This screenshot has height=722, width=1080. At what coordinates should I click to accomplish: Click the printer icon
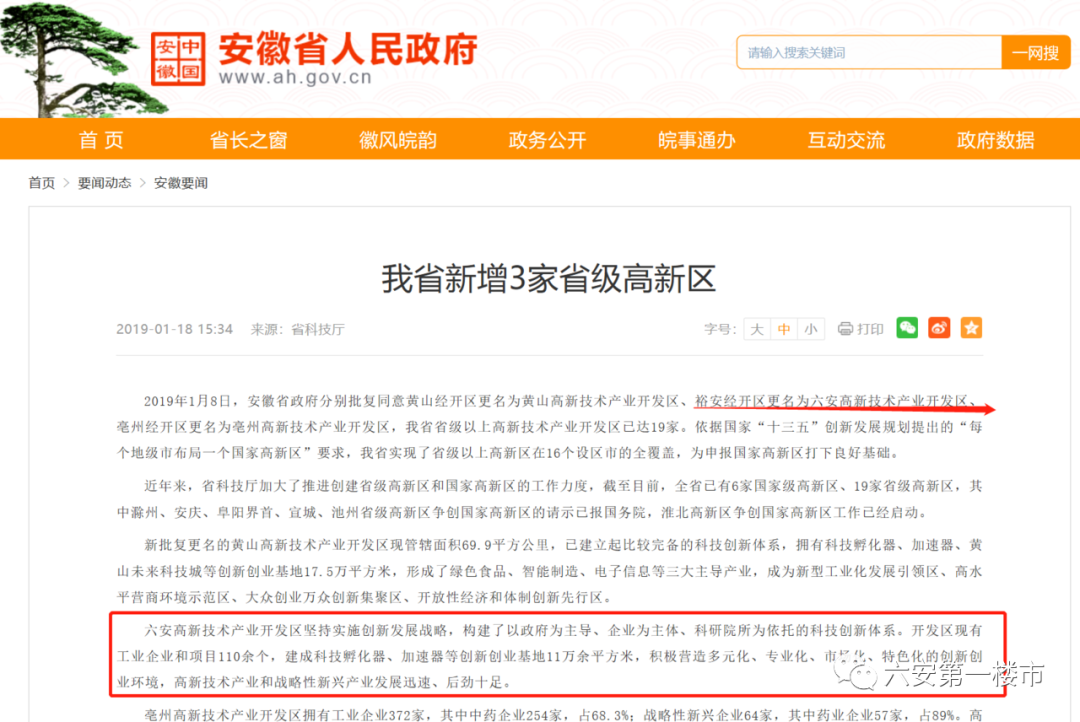click(x=845, y=329)
